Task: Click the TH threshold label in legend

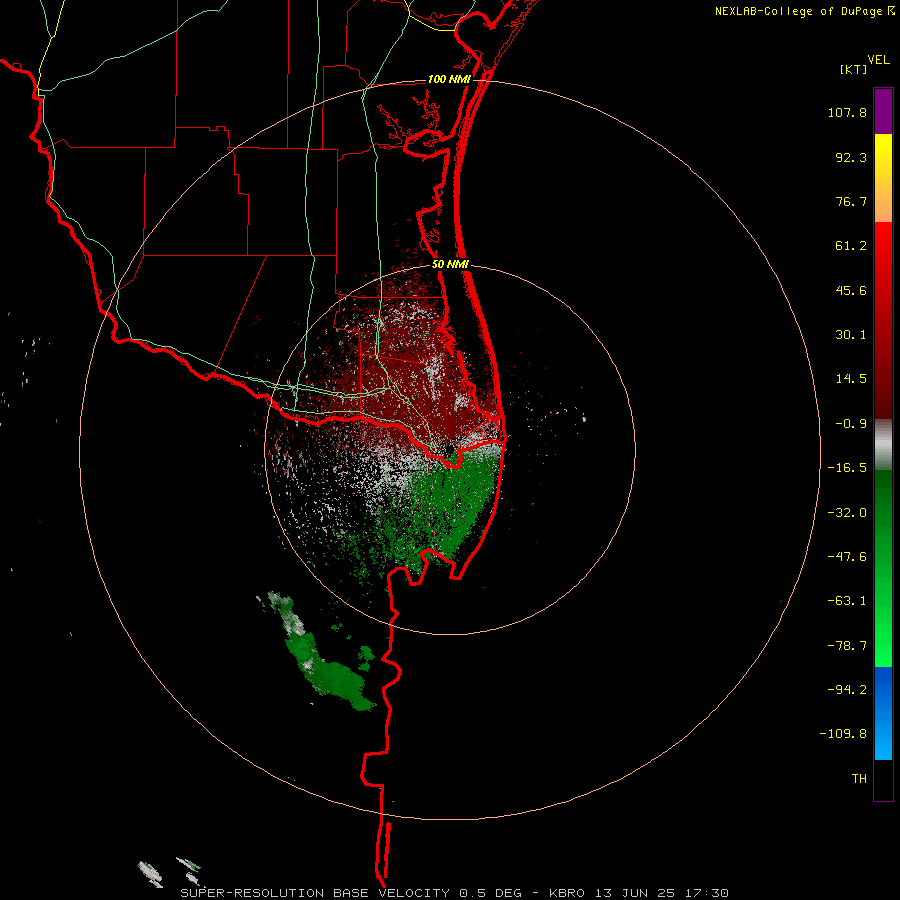Action: tap(859, 778)
